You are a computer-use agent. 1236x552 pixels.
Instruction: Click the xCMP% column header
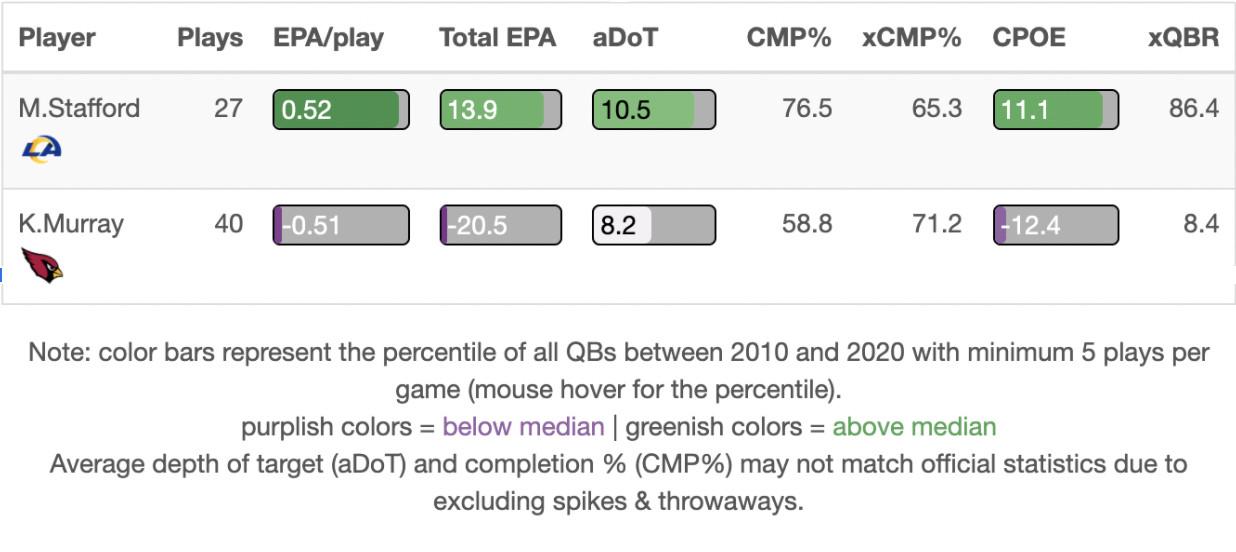pyautogui.click(x=911, y=38)
